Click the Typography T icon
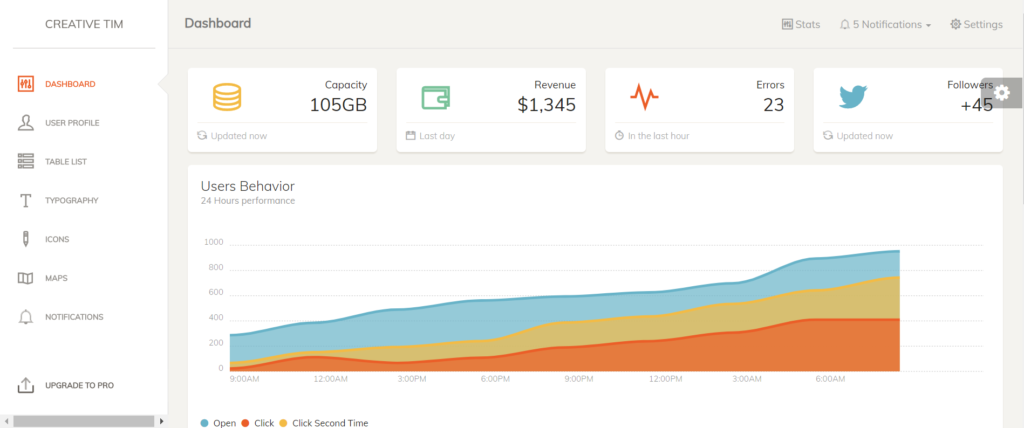1024x428 pixels. (25, 201)
